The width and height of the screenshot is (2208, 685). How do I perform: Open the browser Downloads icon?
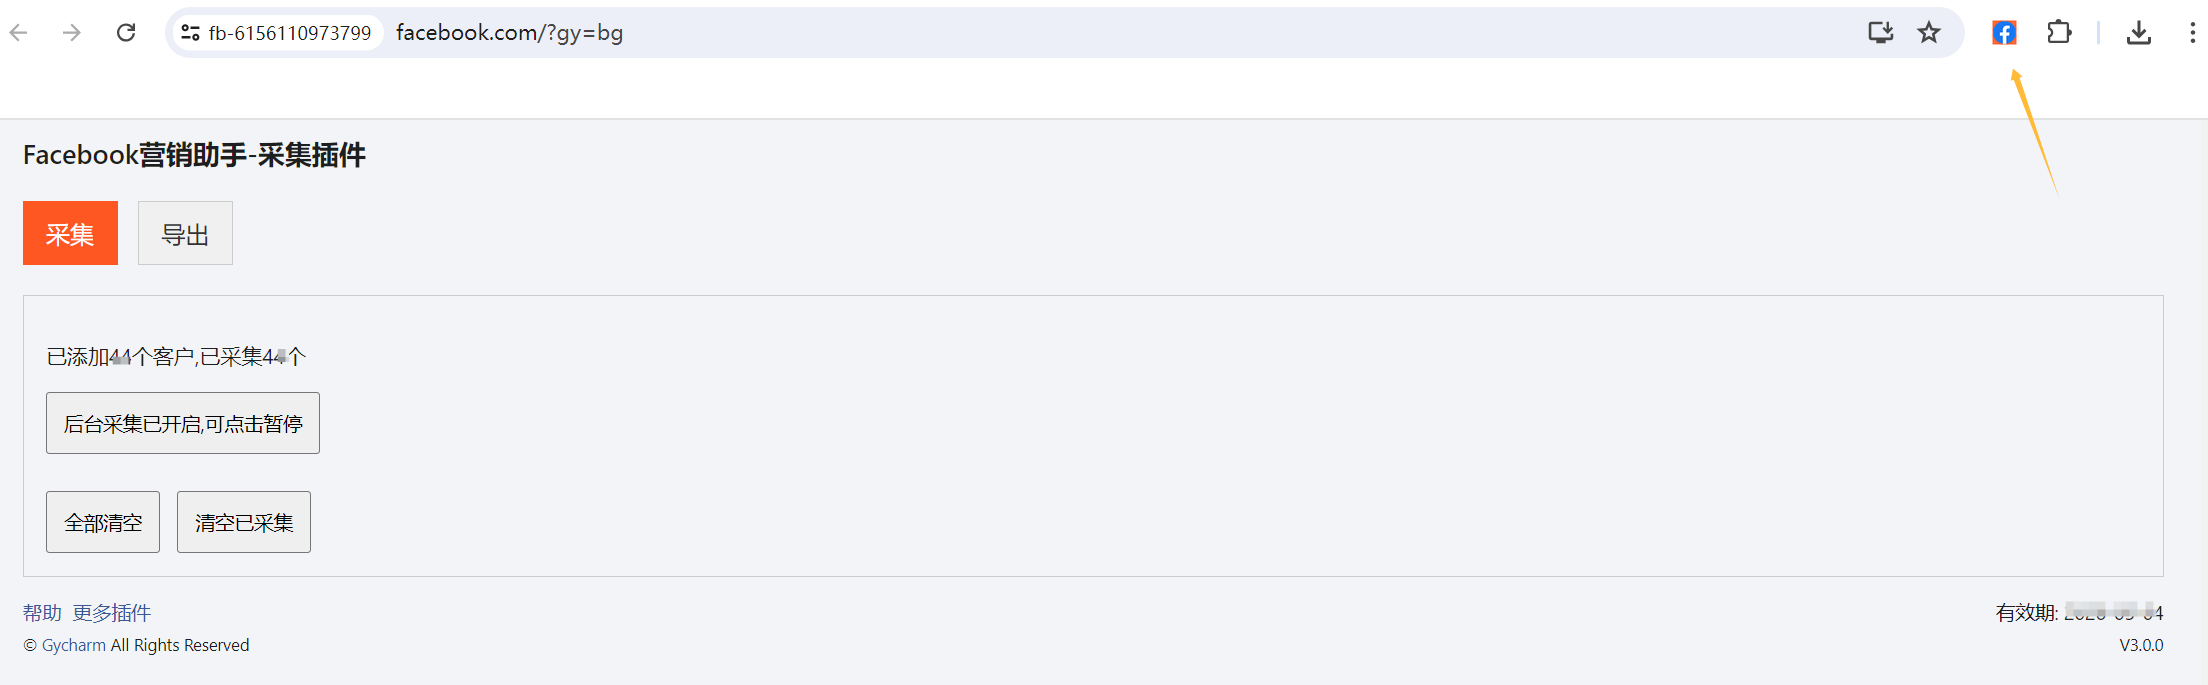pyautogui.click(x=2138, y=33)
